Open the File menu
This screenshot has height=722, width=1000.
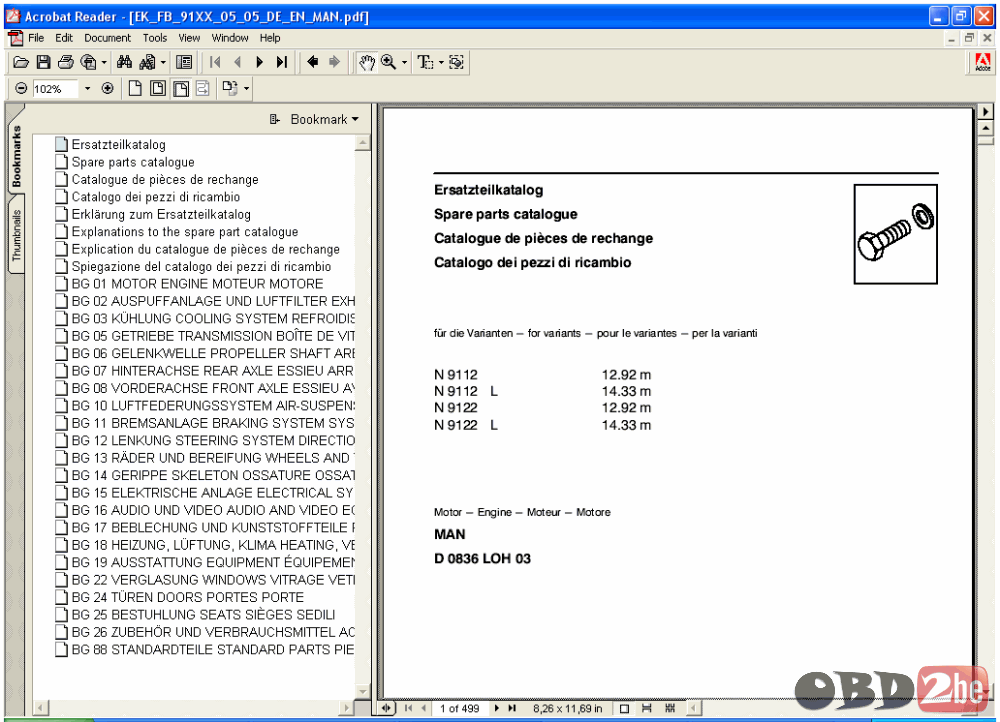[x=36, y=38]
